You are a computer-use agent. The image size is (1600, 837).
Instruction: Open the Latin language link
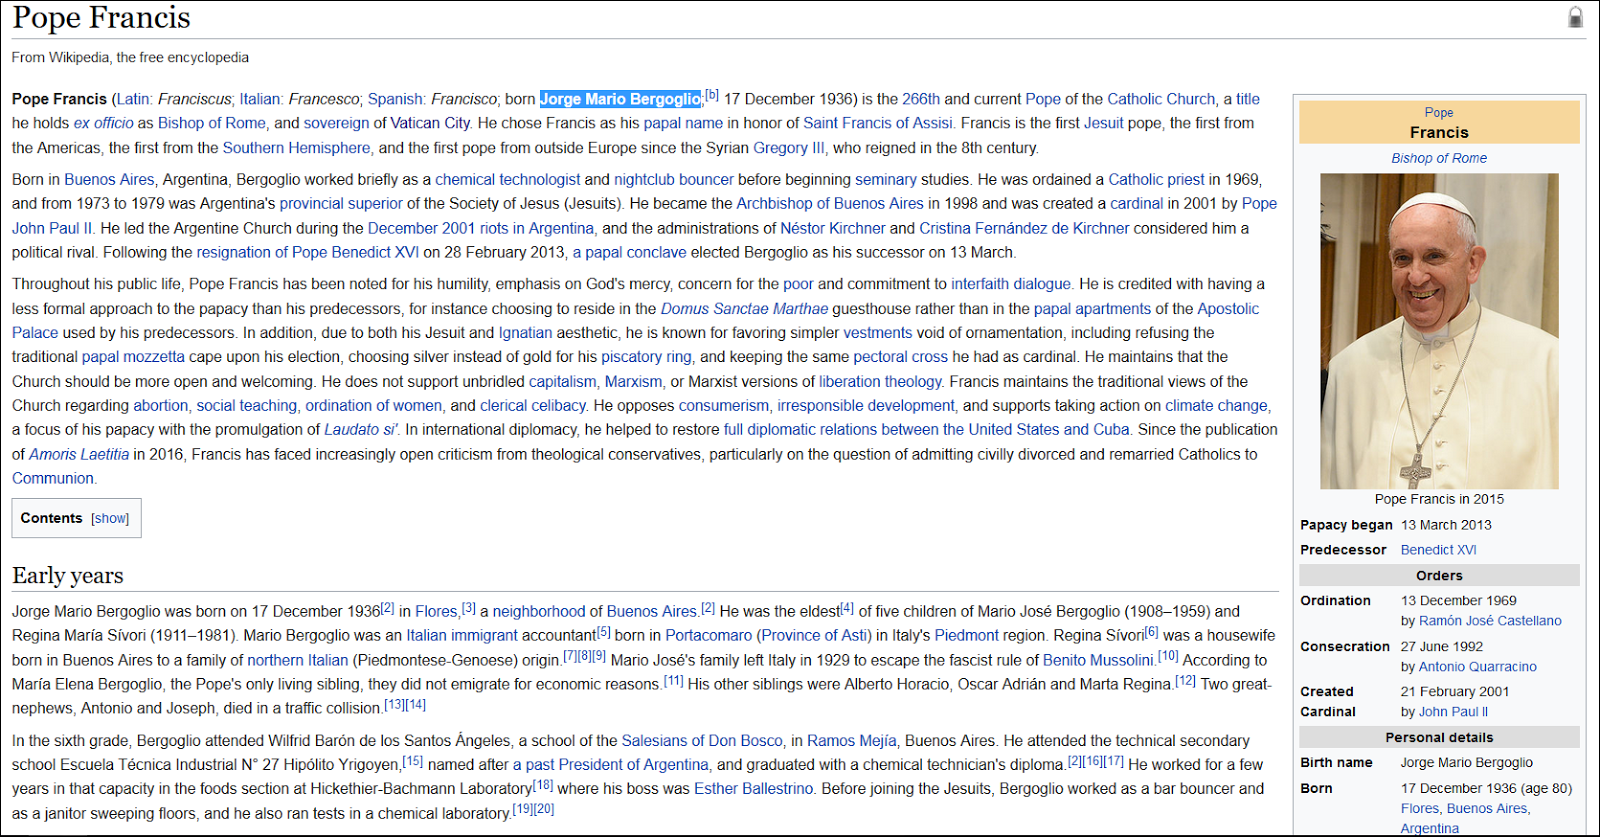[133, 99]
